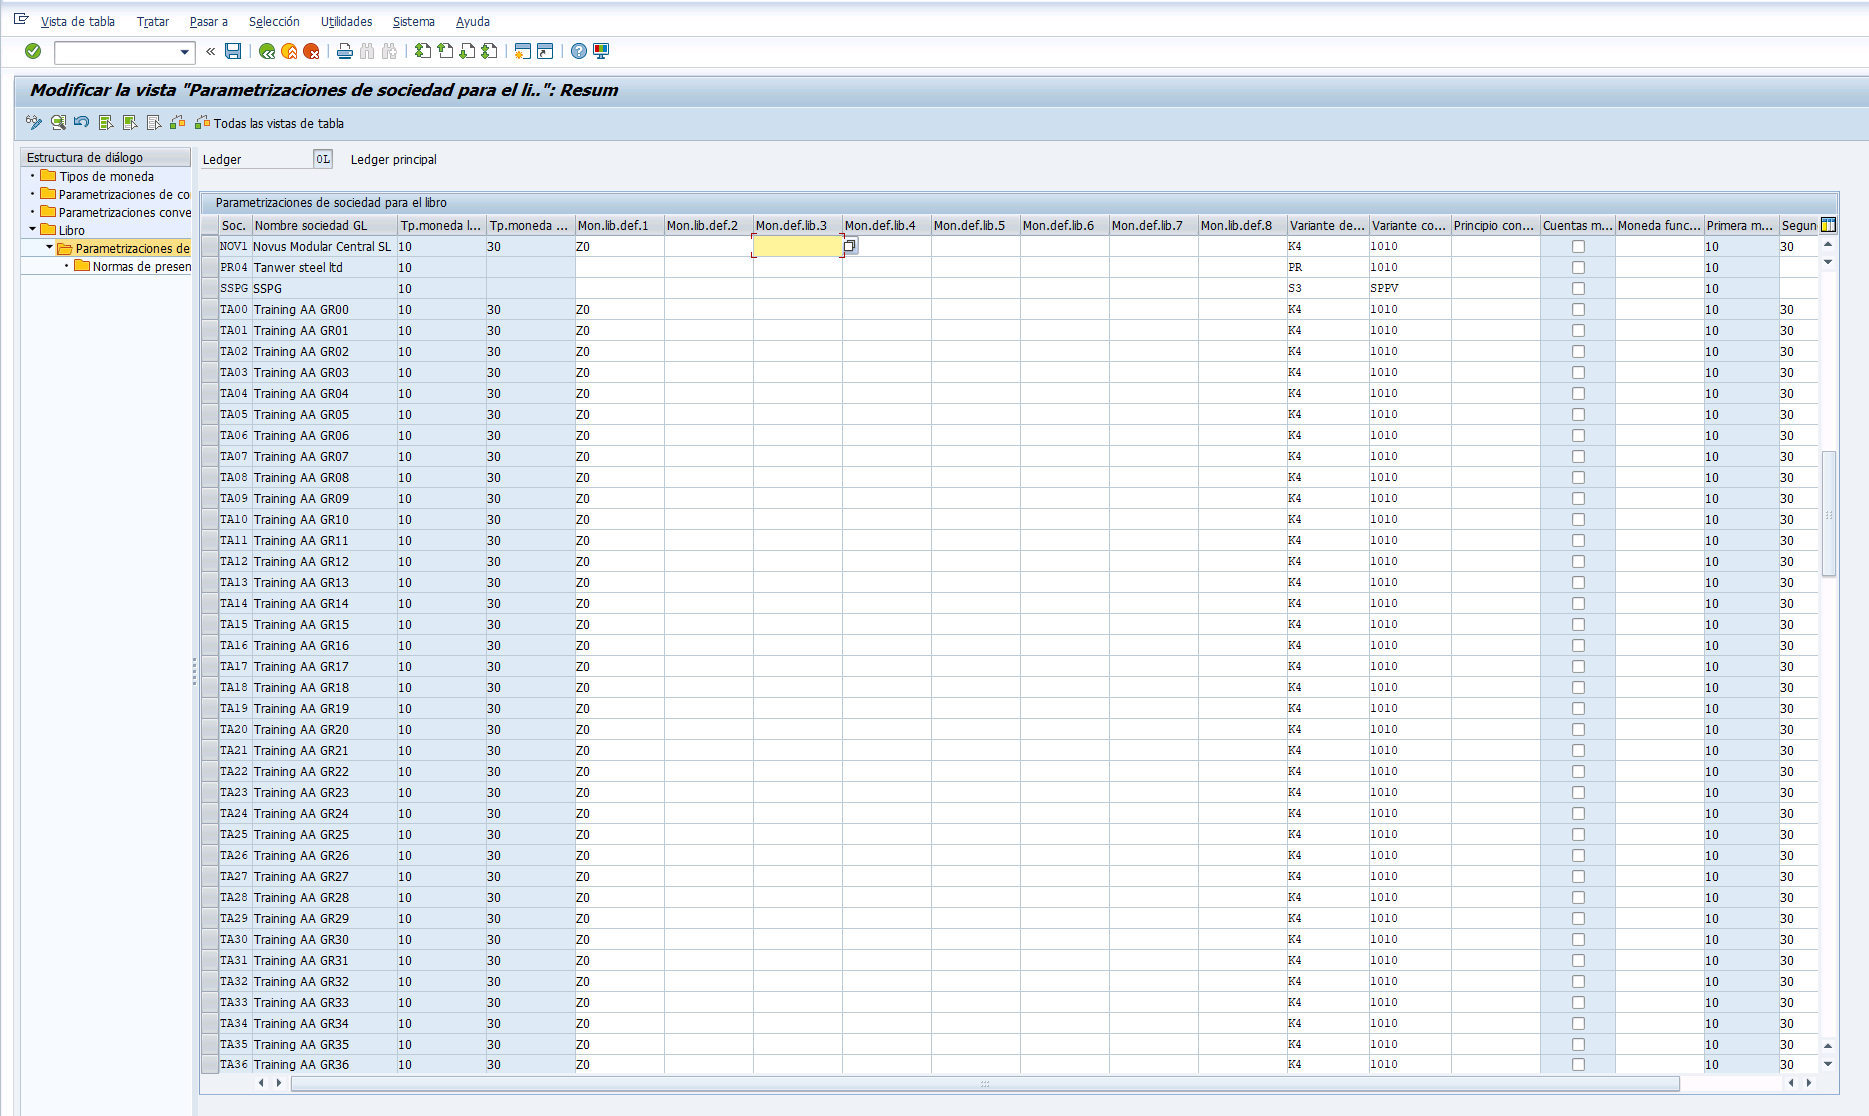Click the Nombre sociedad GL column header

(325, 225)
